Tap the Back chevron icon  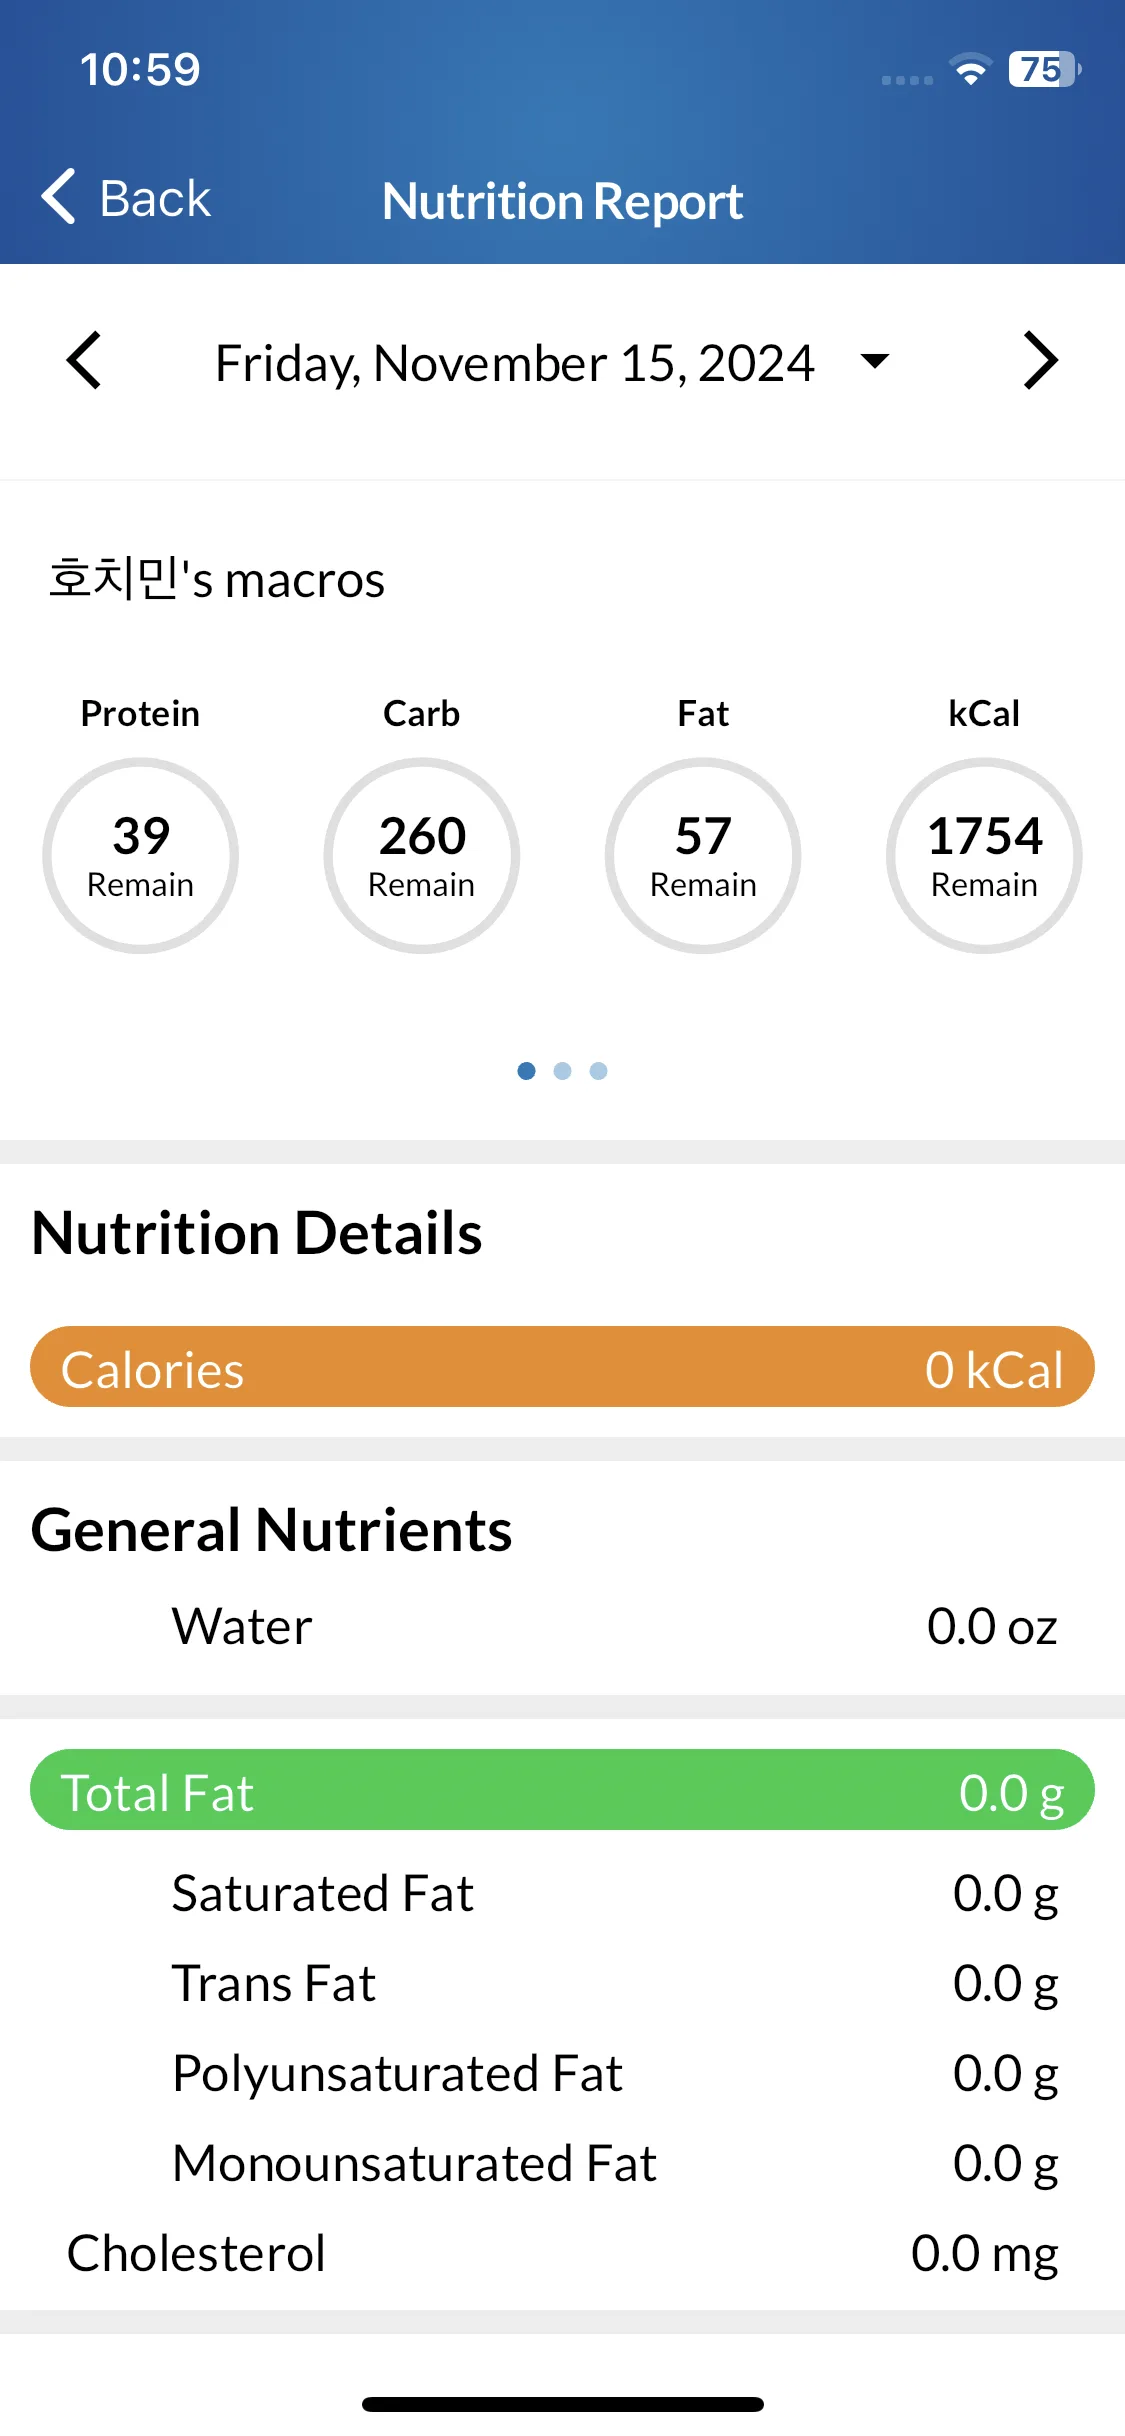pos(59,196)
